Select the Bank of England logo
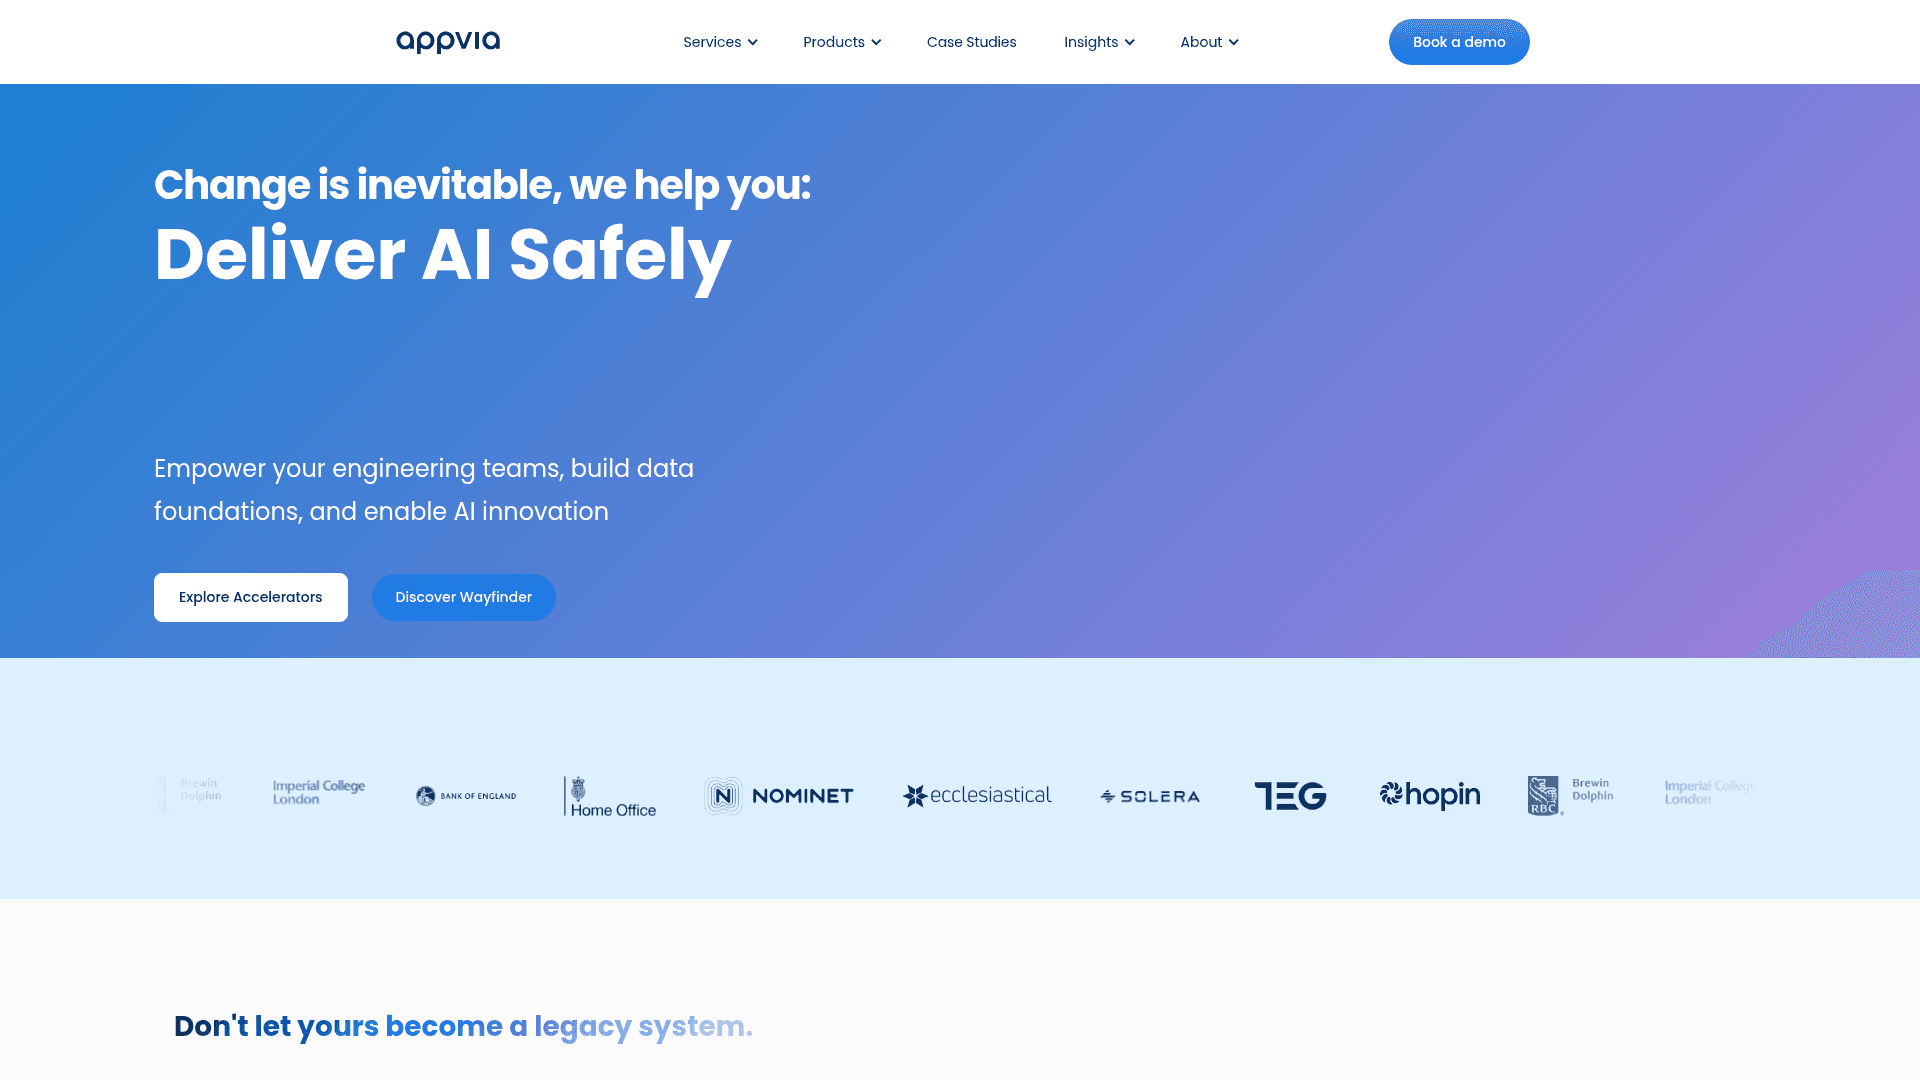The height and width of the screenshot is (1080, 1920). point(464,795)
